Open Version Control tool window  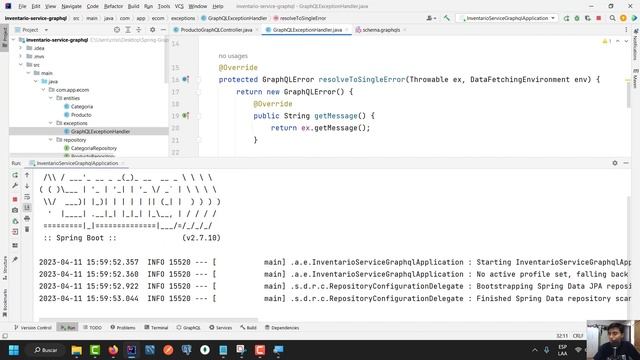point(33,327)
